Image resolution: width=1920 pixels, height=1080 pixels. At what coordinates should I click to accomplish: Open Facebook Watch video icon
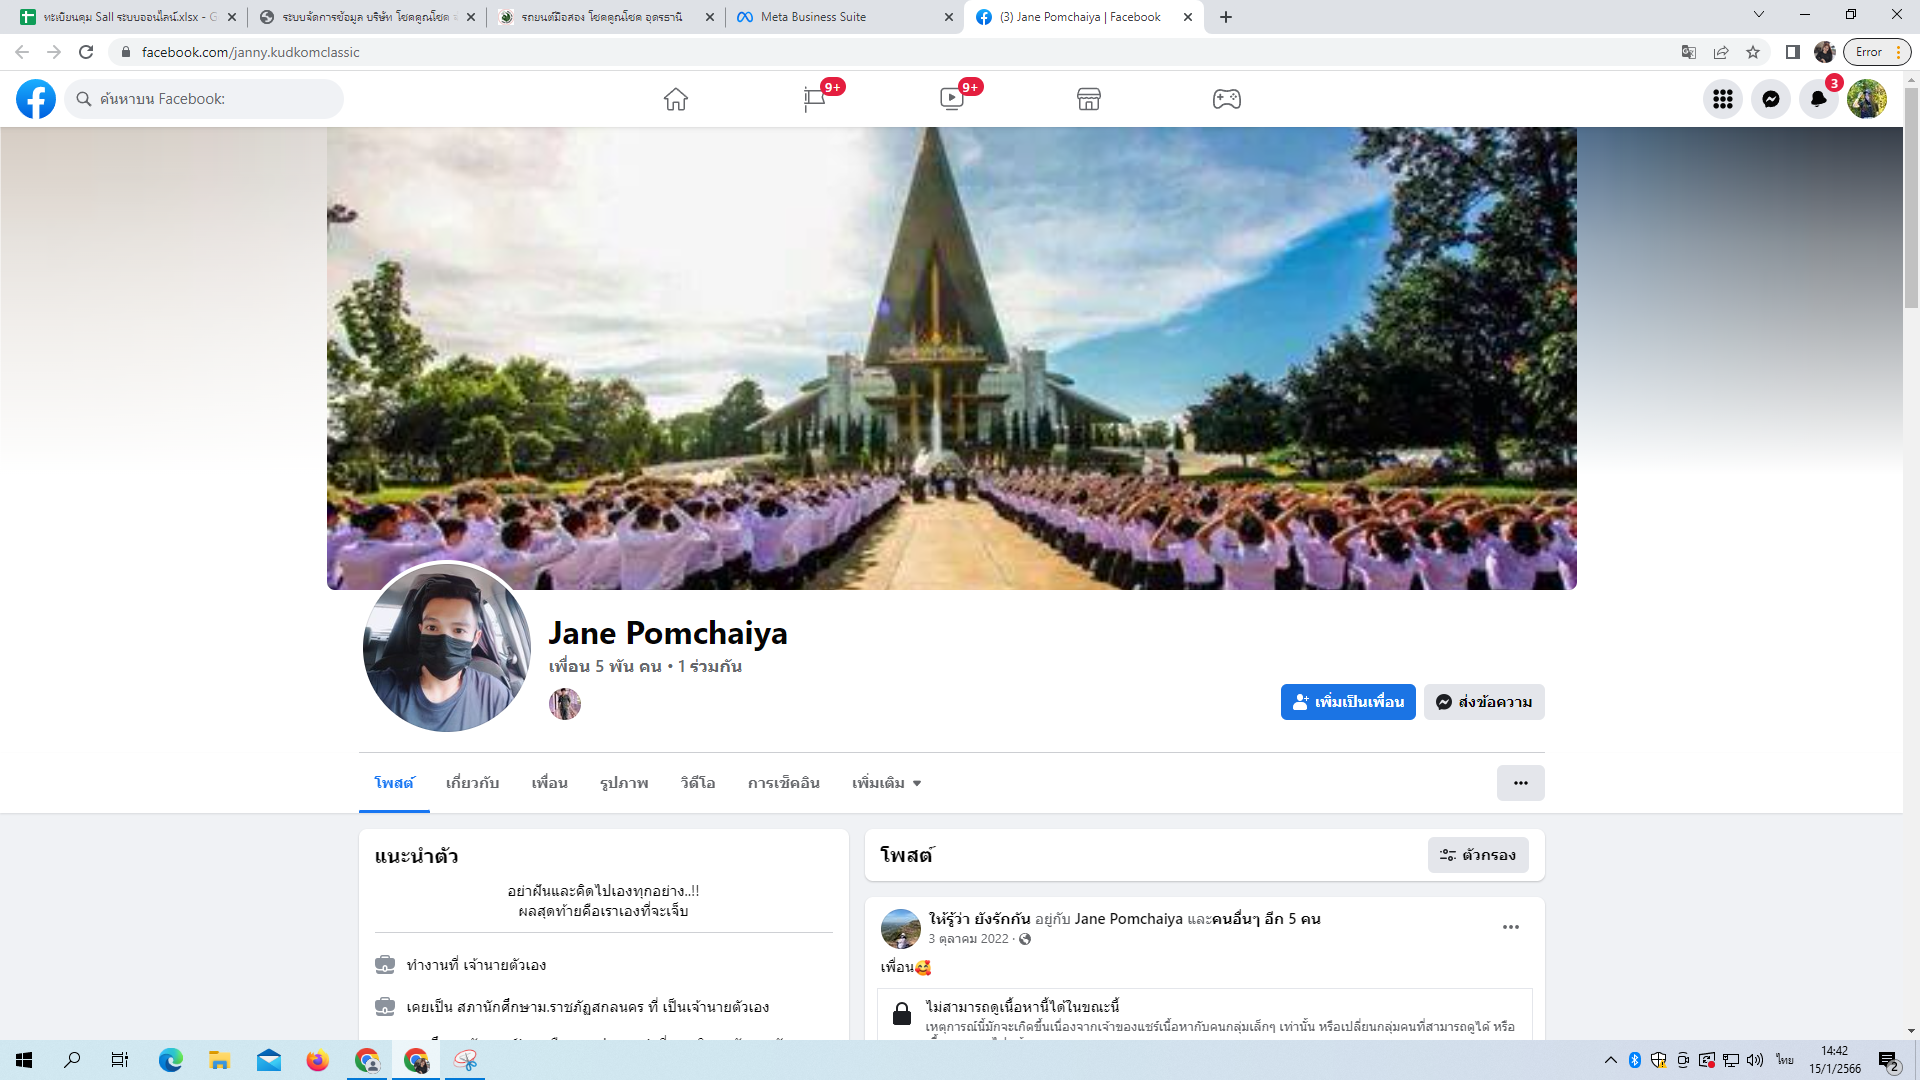point(951,99)
